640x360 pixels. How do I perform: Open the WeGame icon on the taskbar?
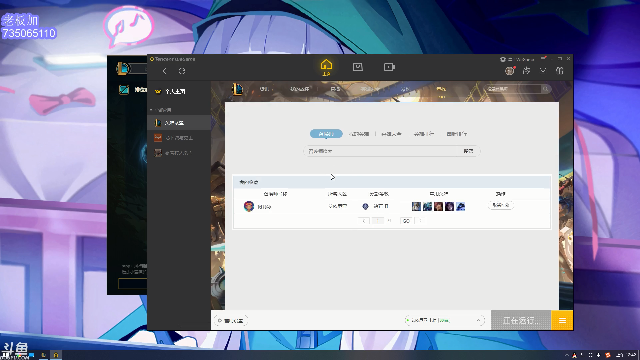pyautogui.click(x=56, y=355)
